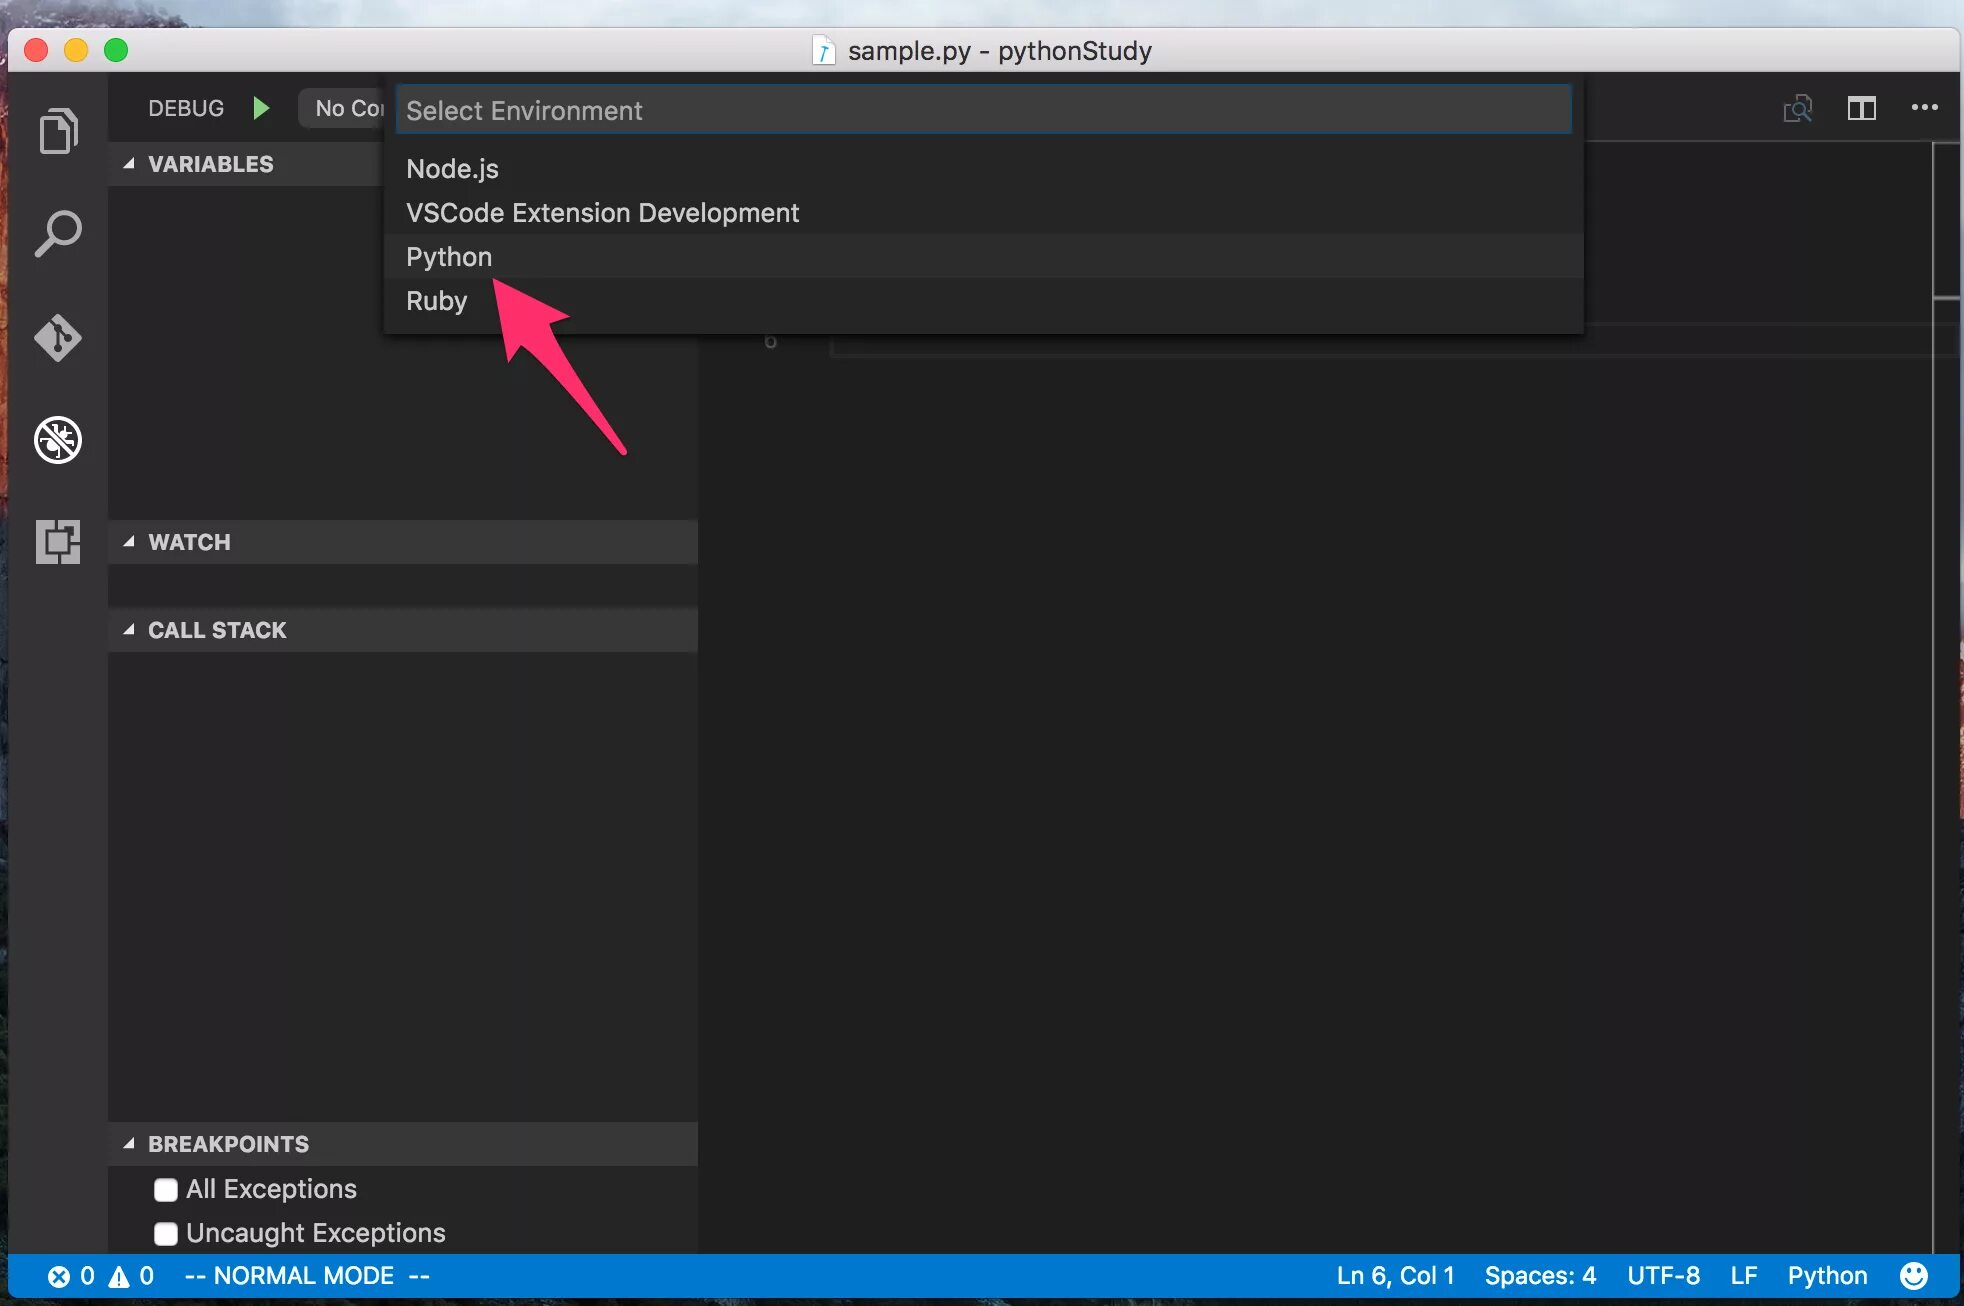Open the No Configuration debug dropdown
1964x1306 pixels.
[x=345, y=108]
